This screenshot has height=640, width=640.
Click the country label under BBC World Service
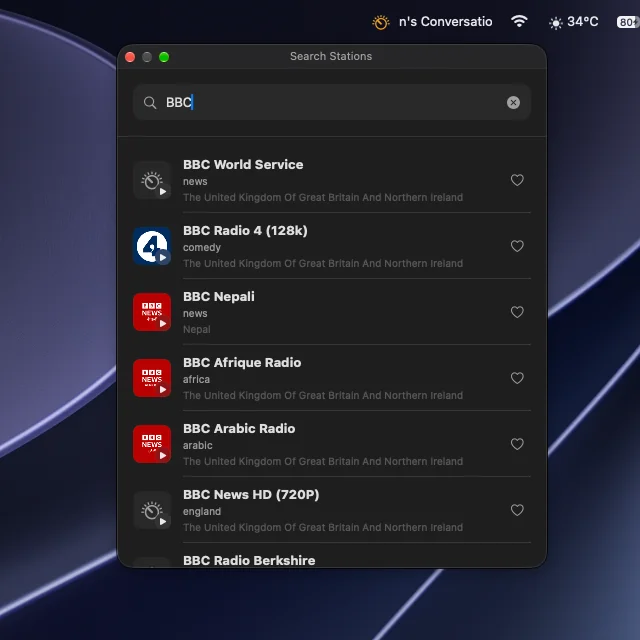point(323,198)
